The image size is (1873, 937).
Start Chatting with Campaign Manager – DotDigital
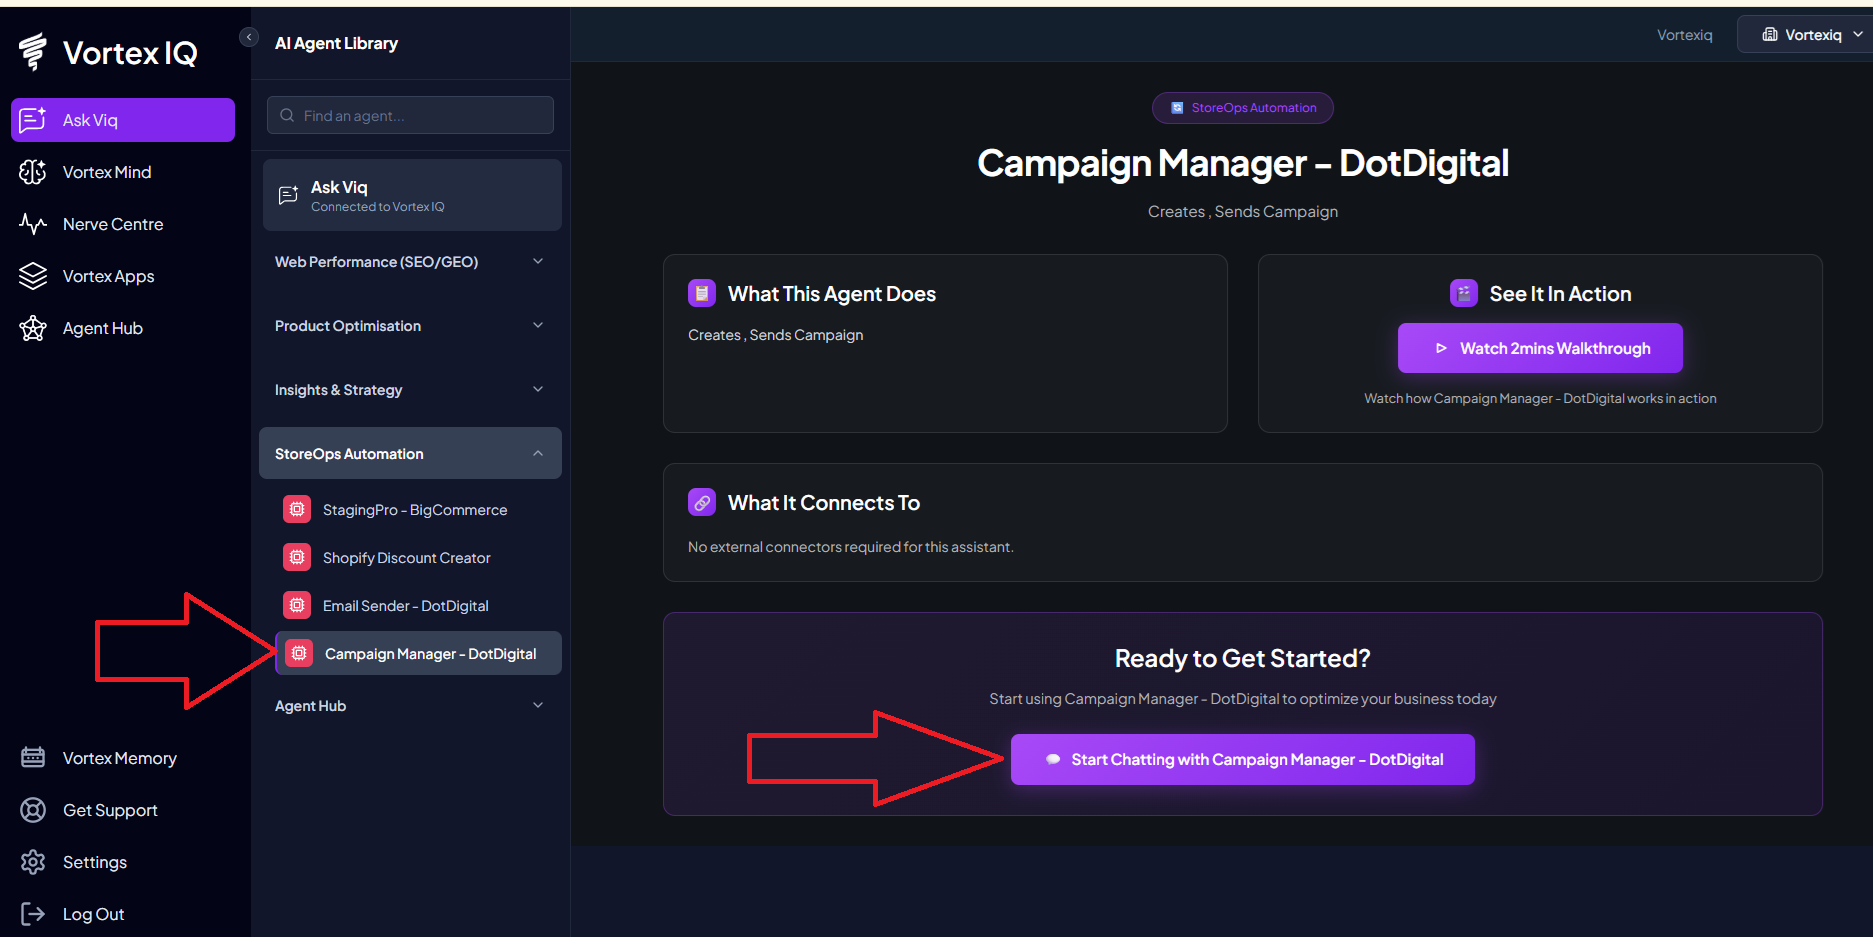coord(1242,759)
